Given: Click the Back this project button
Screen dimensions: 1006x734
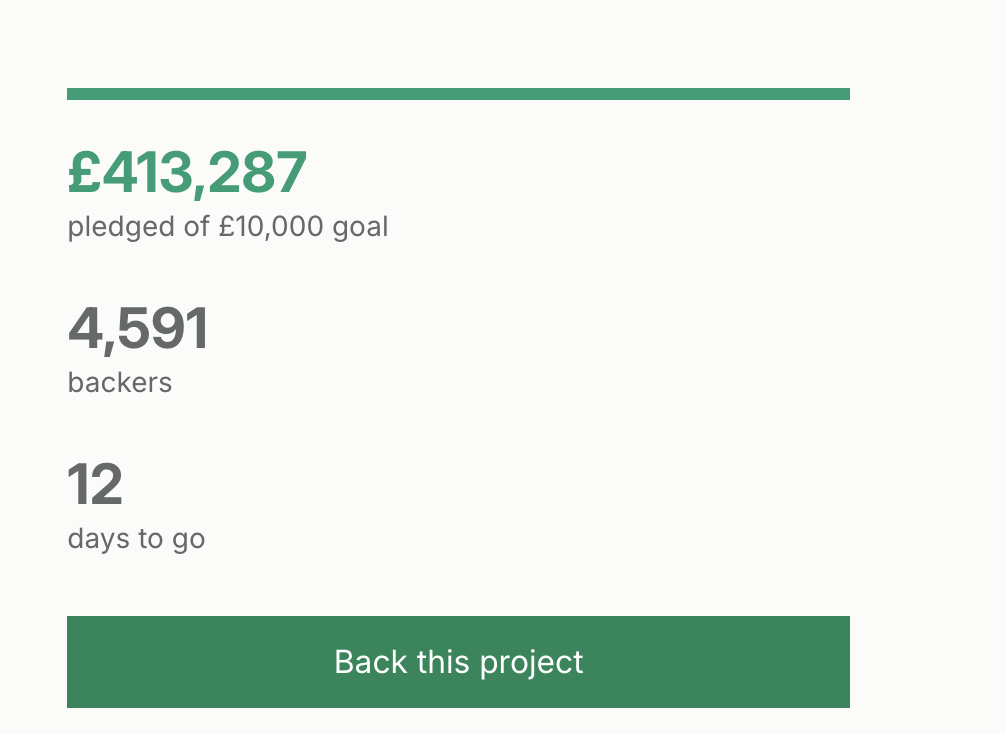Looking at the screenshot, I should (458, 662).
